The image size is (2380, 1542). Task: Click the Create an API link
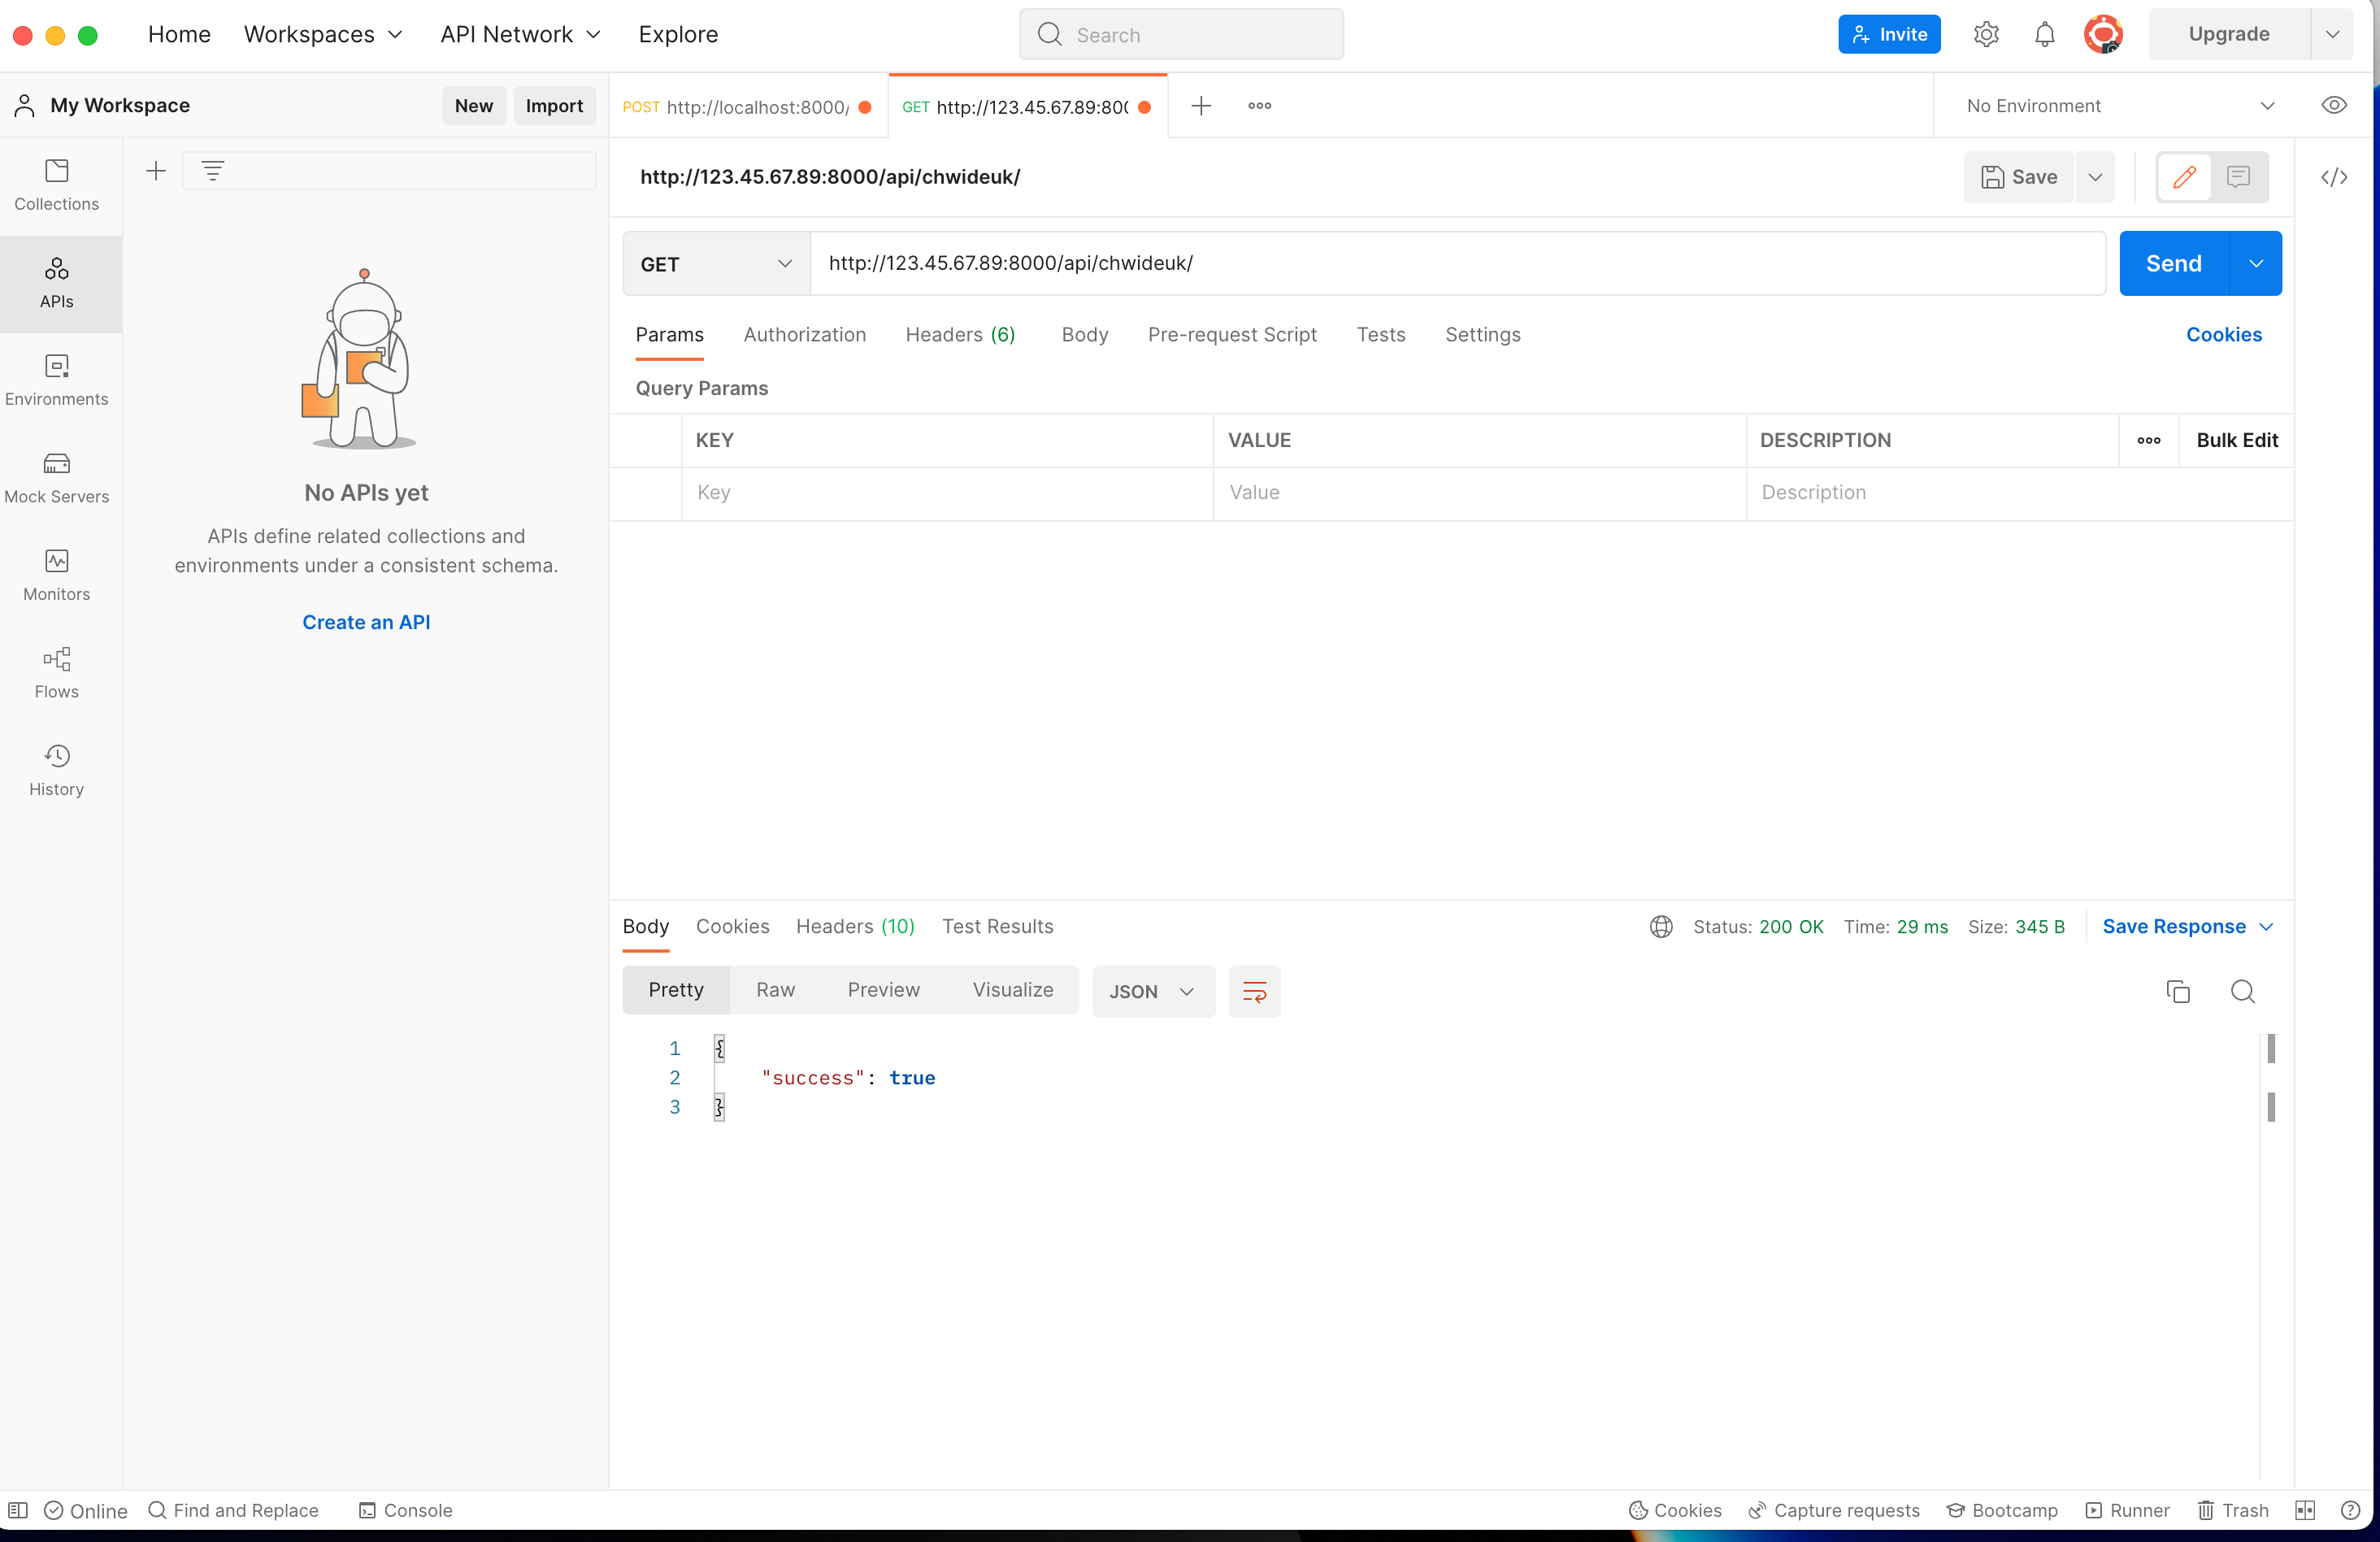(366, 622)
